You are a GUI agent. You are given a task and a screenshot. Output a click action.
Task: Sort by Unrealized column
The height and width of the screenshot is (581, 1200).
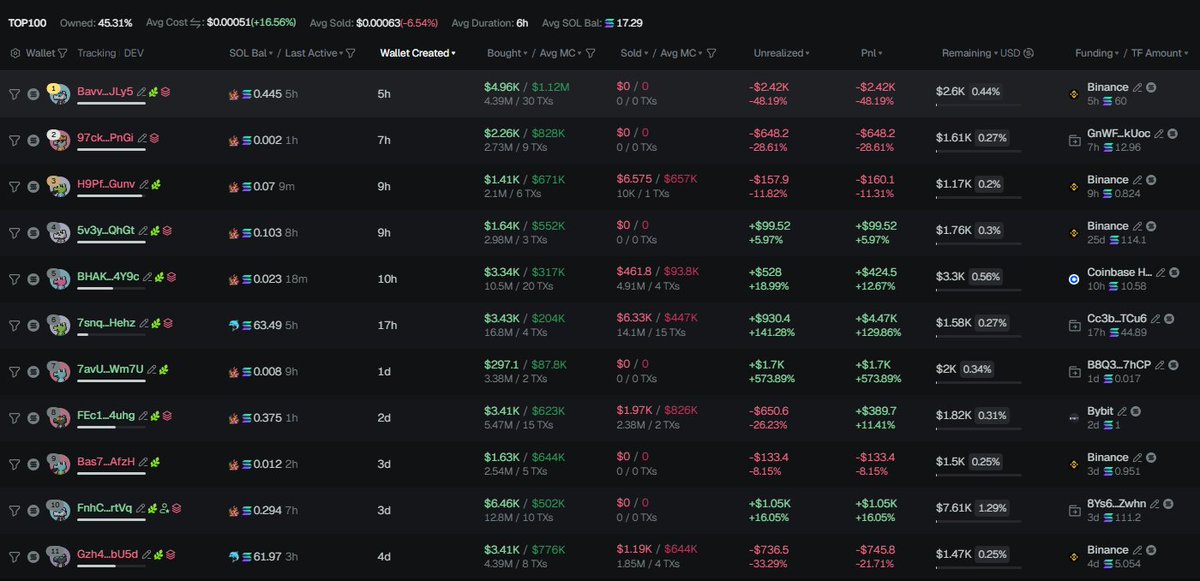[x=781, y=53]
